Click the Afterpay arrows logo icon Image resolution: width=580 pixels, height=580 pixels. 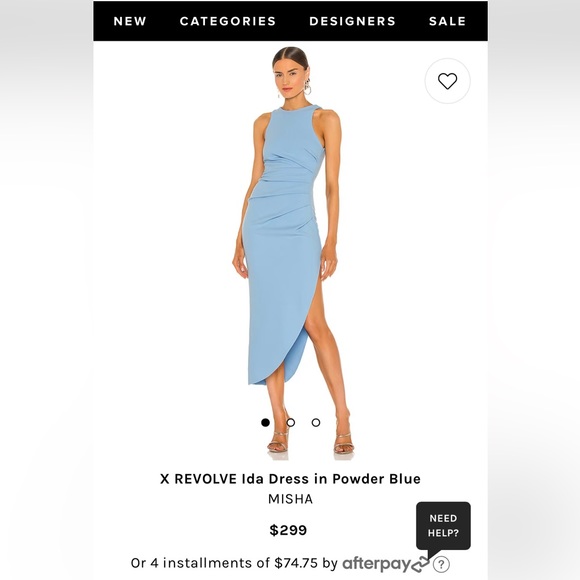point(420,564)
